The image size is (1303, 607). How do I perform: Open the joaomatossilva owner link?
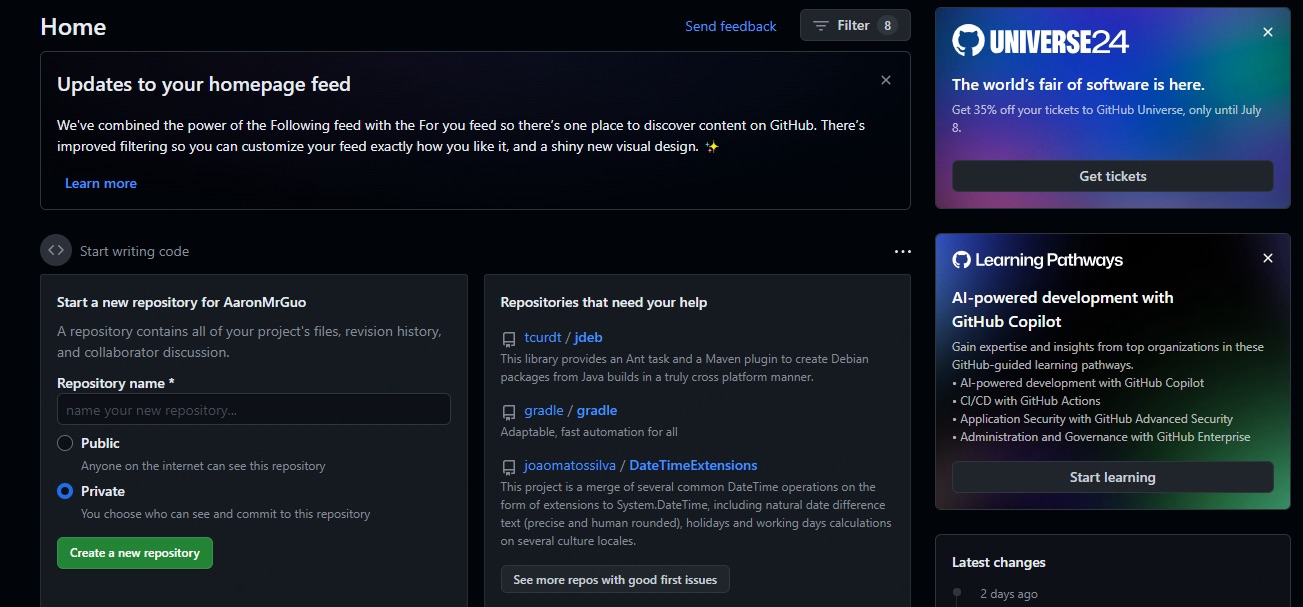point(570,465)
